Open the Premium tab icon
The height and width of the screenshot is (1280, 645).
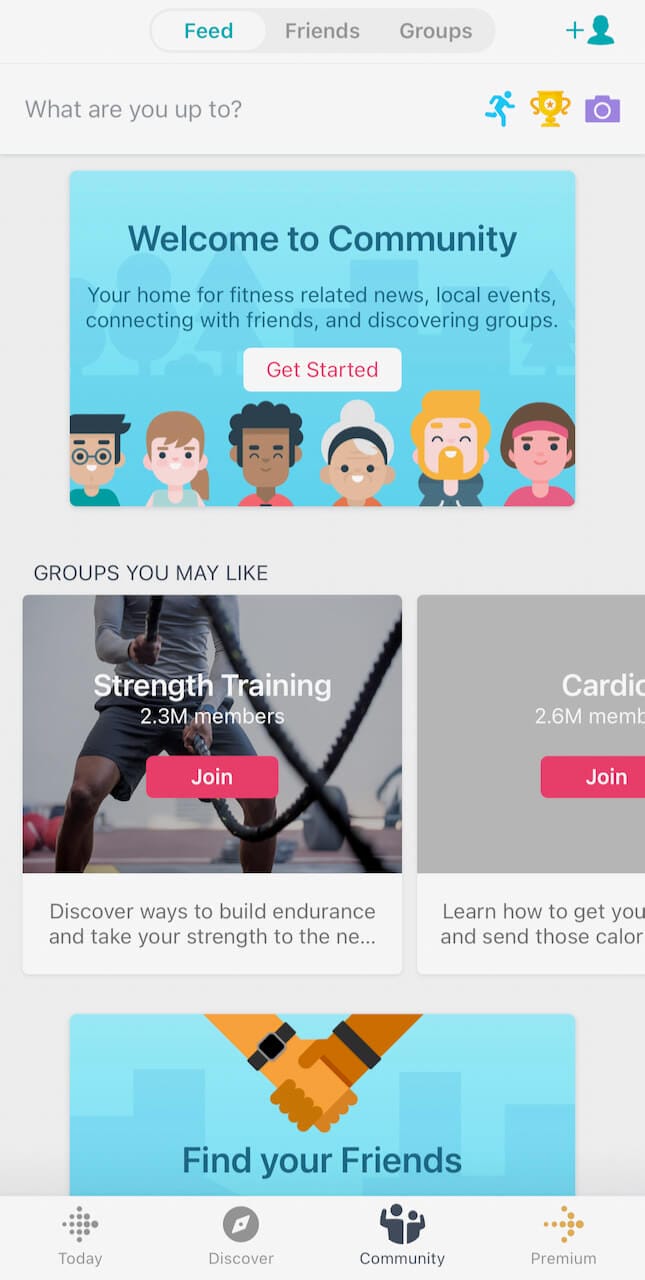pos(563,1224)
